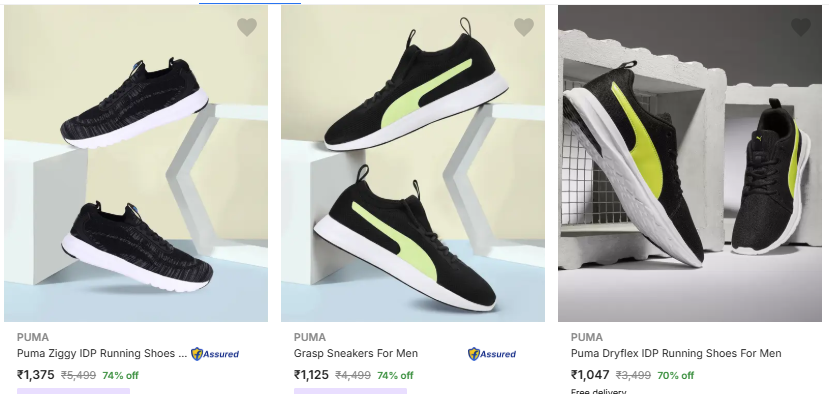The image size is (829, 394).
Task: Click PUMA brand label above Grasp Sneakers
Action: pyautogui.click(x=310, y=337)
